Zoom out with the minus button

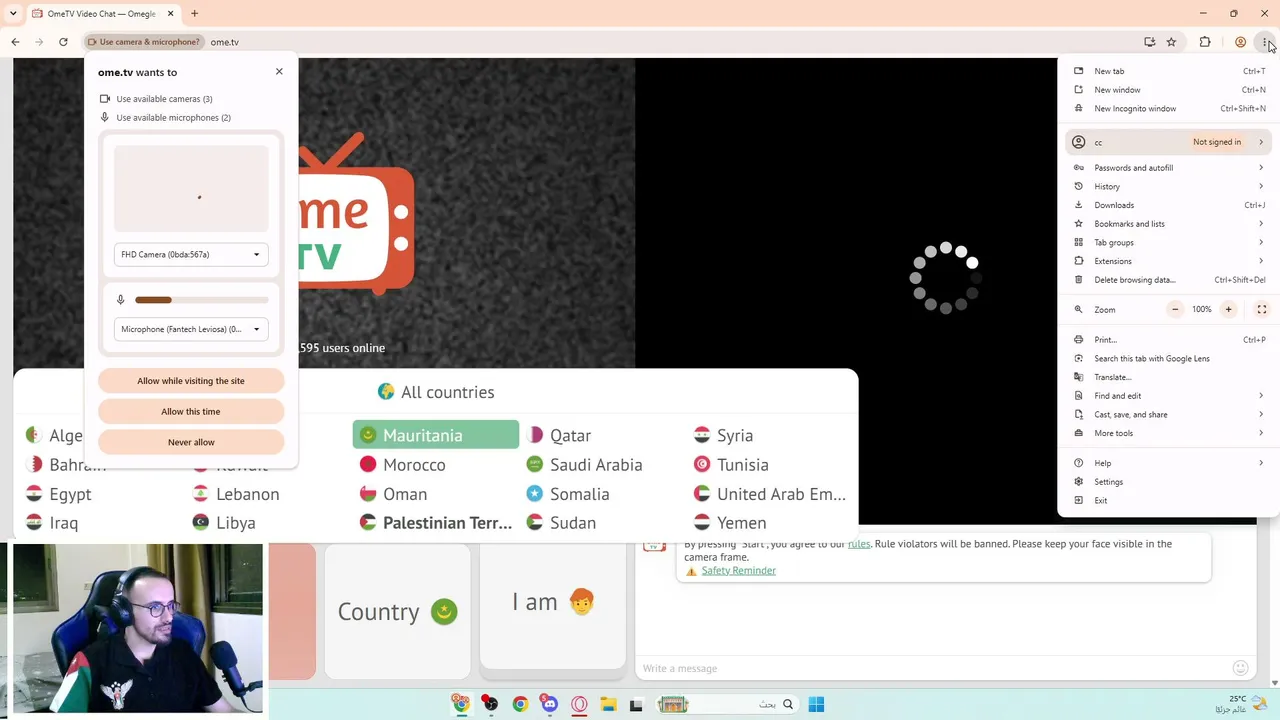pos(1175,310)
